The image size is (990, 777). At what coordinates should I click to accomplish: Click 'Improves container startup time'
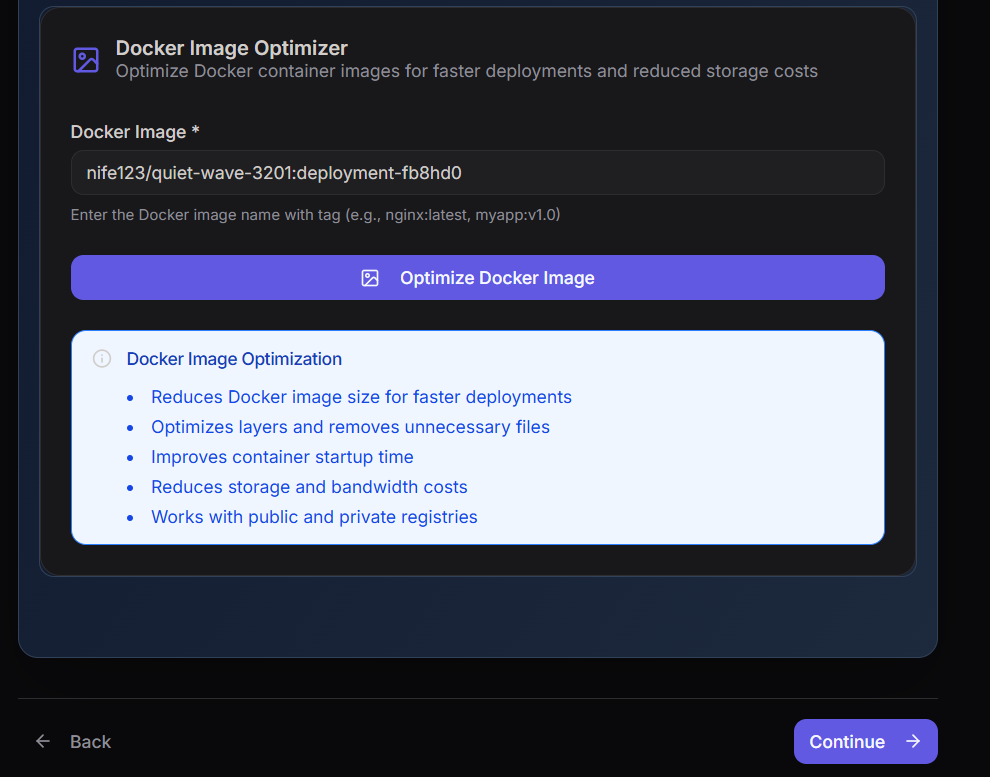pyautogui.click(x=282, y=457)
